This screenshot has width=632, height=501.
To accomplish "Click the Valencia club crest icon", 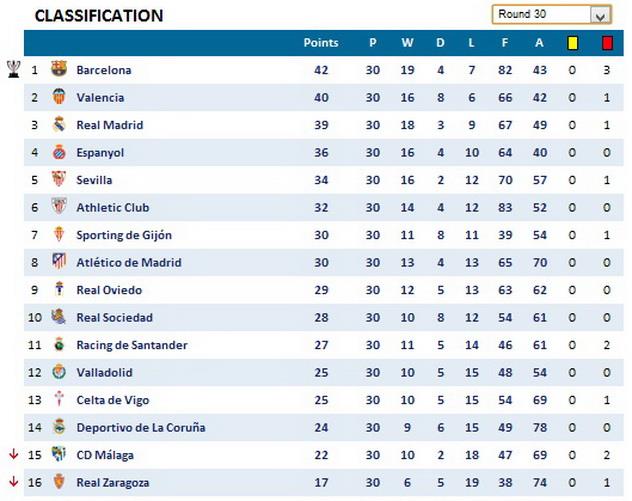I will tap(59, 97).
